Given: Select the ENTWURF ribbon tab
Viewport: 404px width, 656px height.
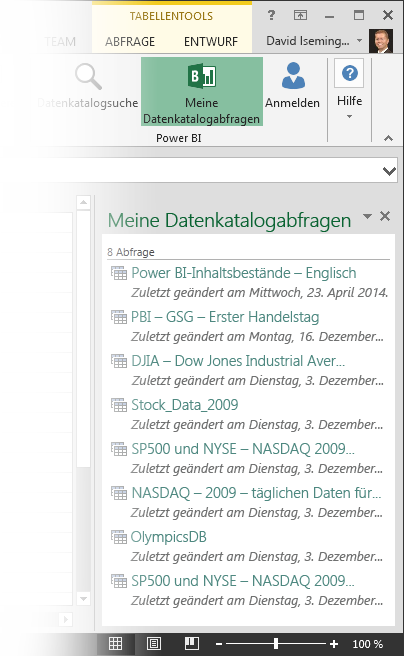Looking at the screenshot, I should pos(211,41).
